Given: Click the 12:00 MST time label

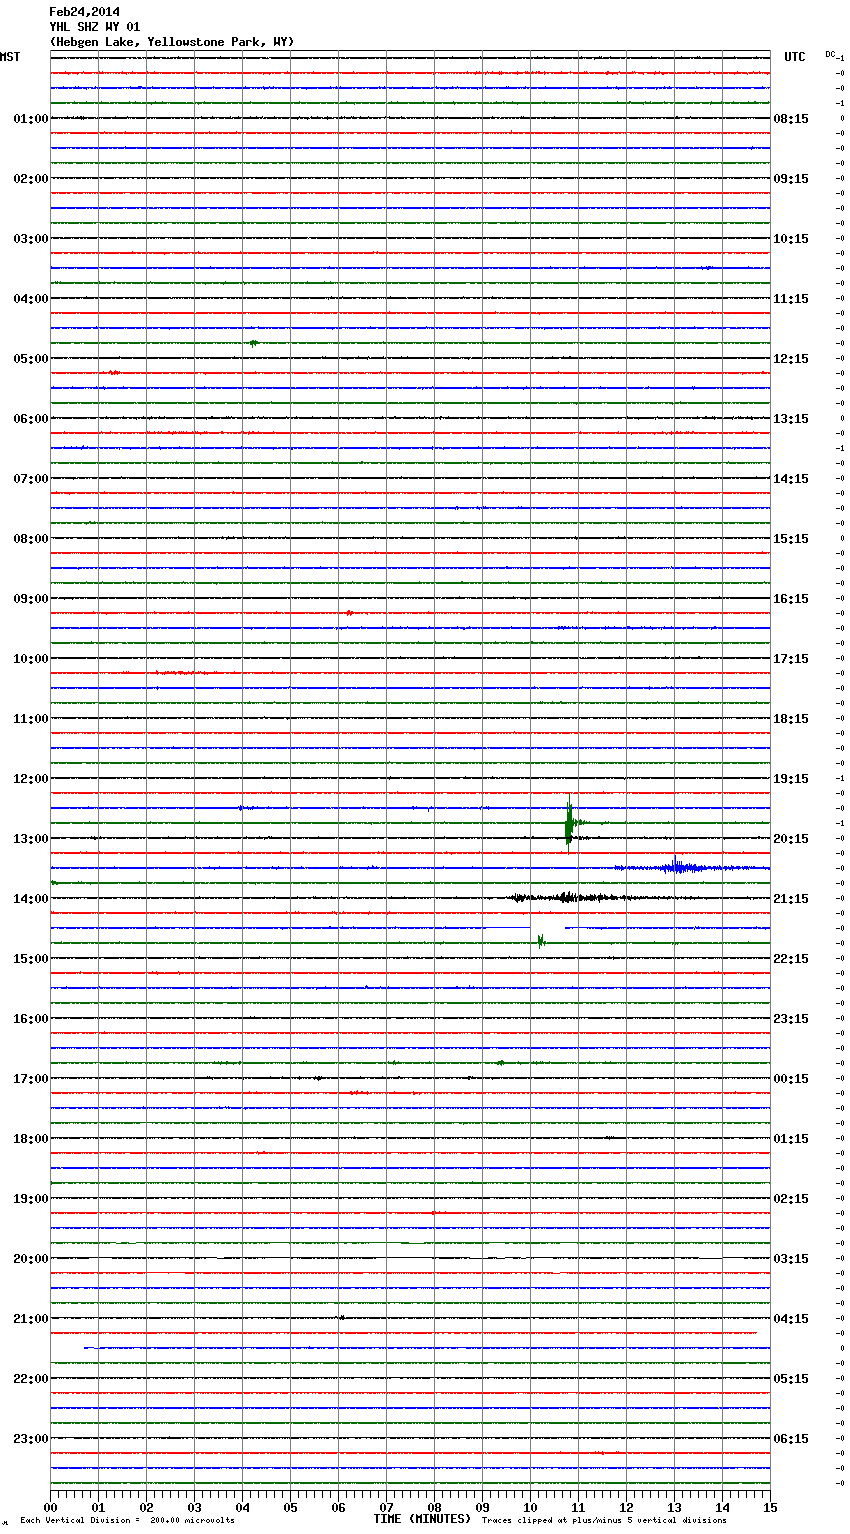Looking at the screenshot, I should coord(30,779).
